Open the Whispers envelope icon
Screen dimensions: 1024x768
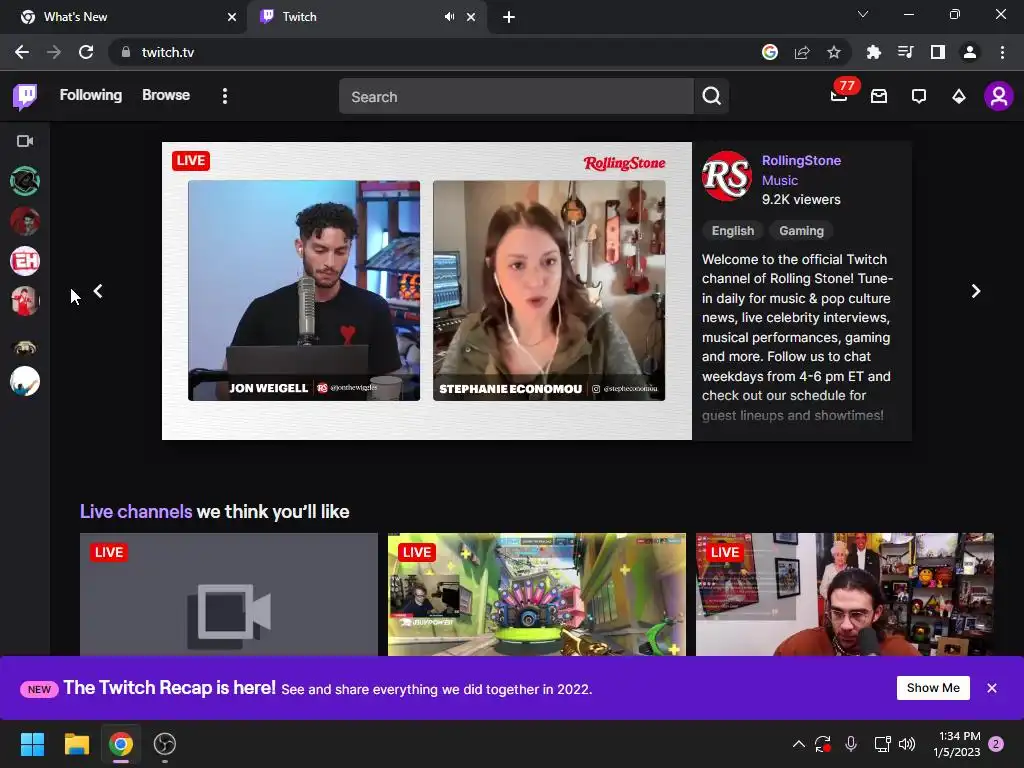[x=879, y=97]
